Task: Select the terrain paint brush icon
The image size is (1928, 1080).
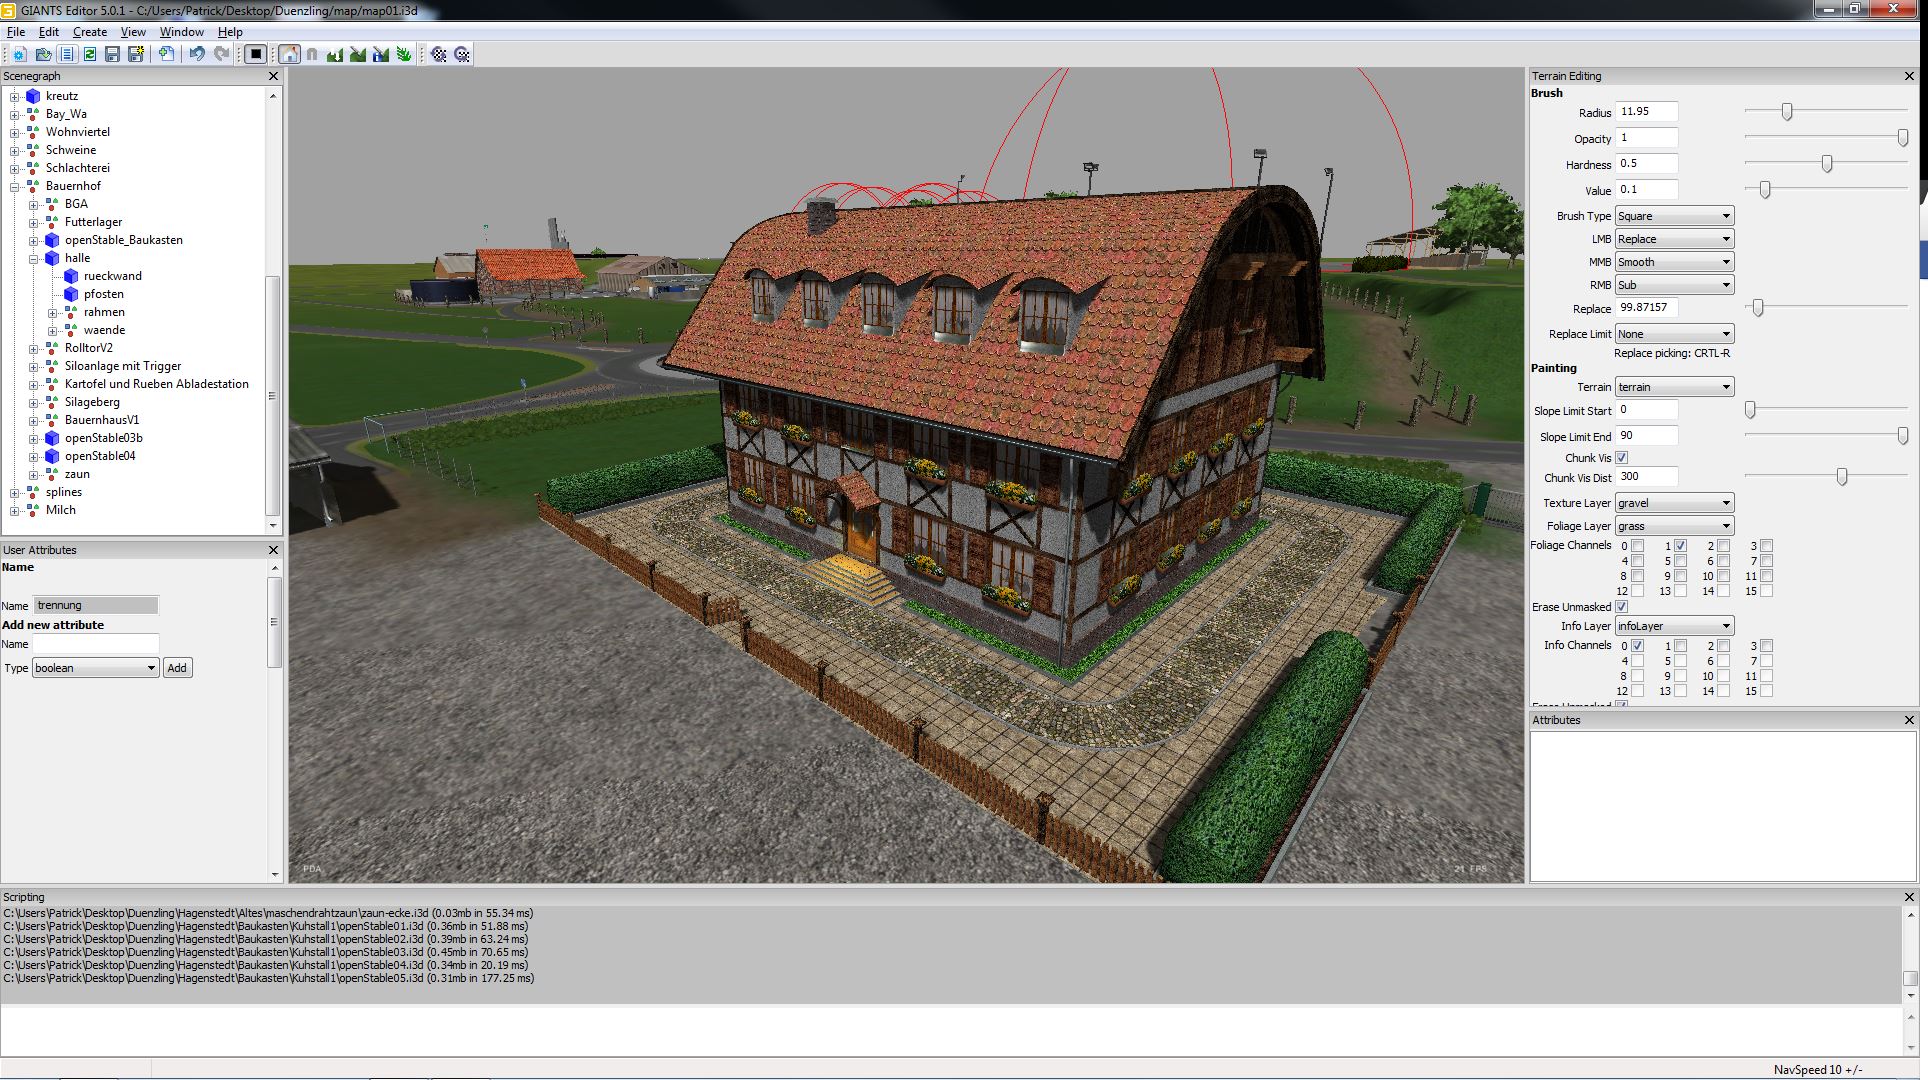Action: click(358, 54)
